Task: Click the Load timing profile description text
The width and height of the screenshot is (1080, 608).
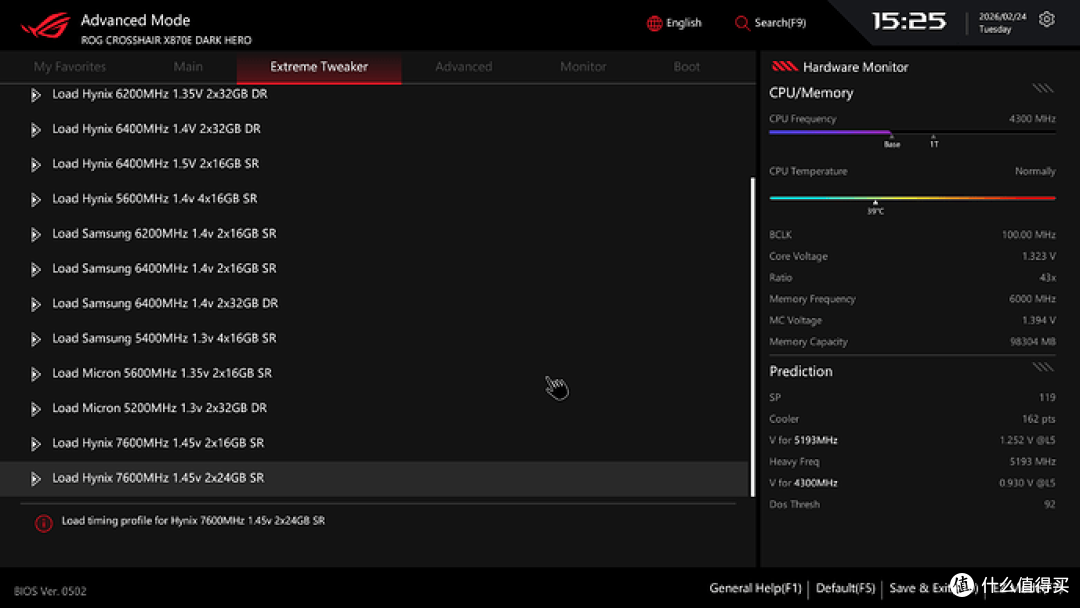Action: pos(194,521)
